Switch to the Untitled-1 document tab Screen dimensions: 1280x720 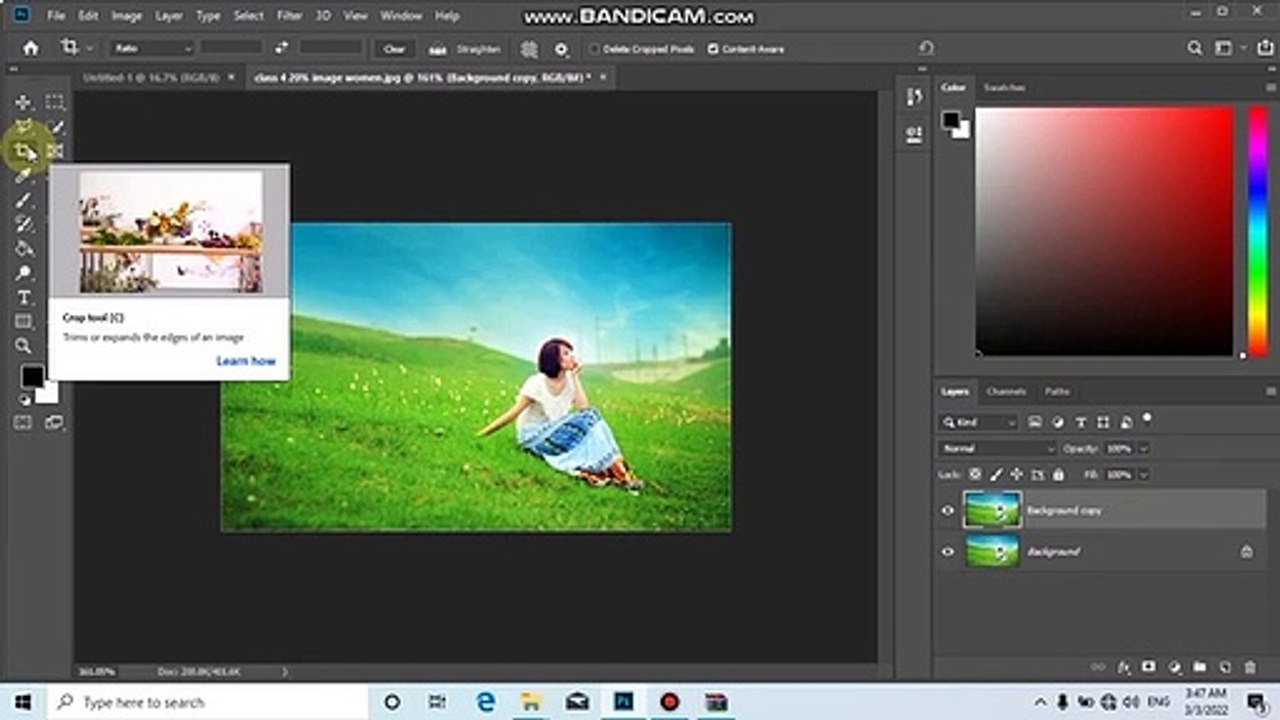click(x=150, y=77)
